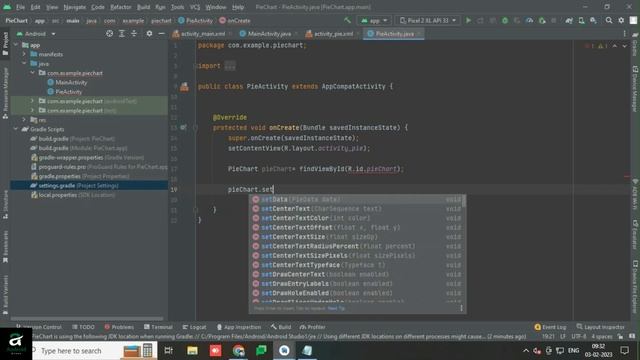The width and height of the screenshot is (640, 360).
Task: Click the SDK Manager icon in toolbar
Action: coord(593,20)
